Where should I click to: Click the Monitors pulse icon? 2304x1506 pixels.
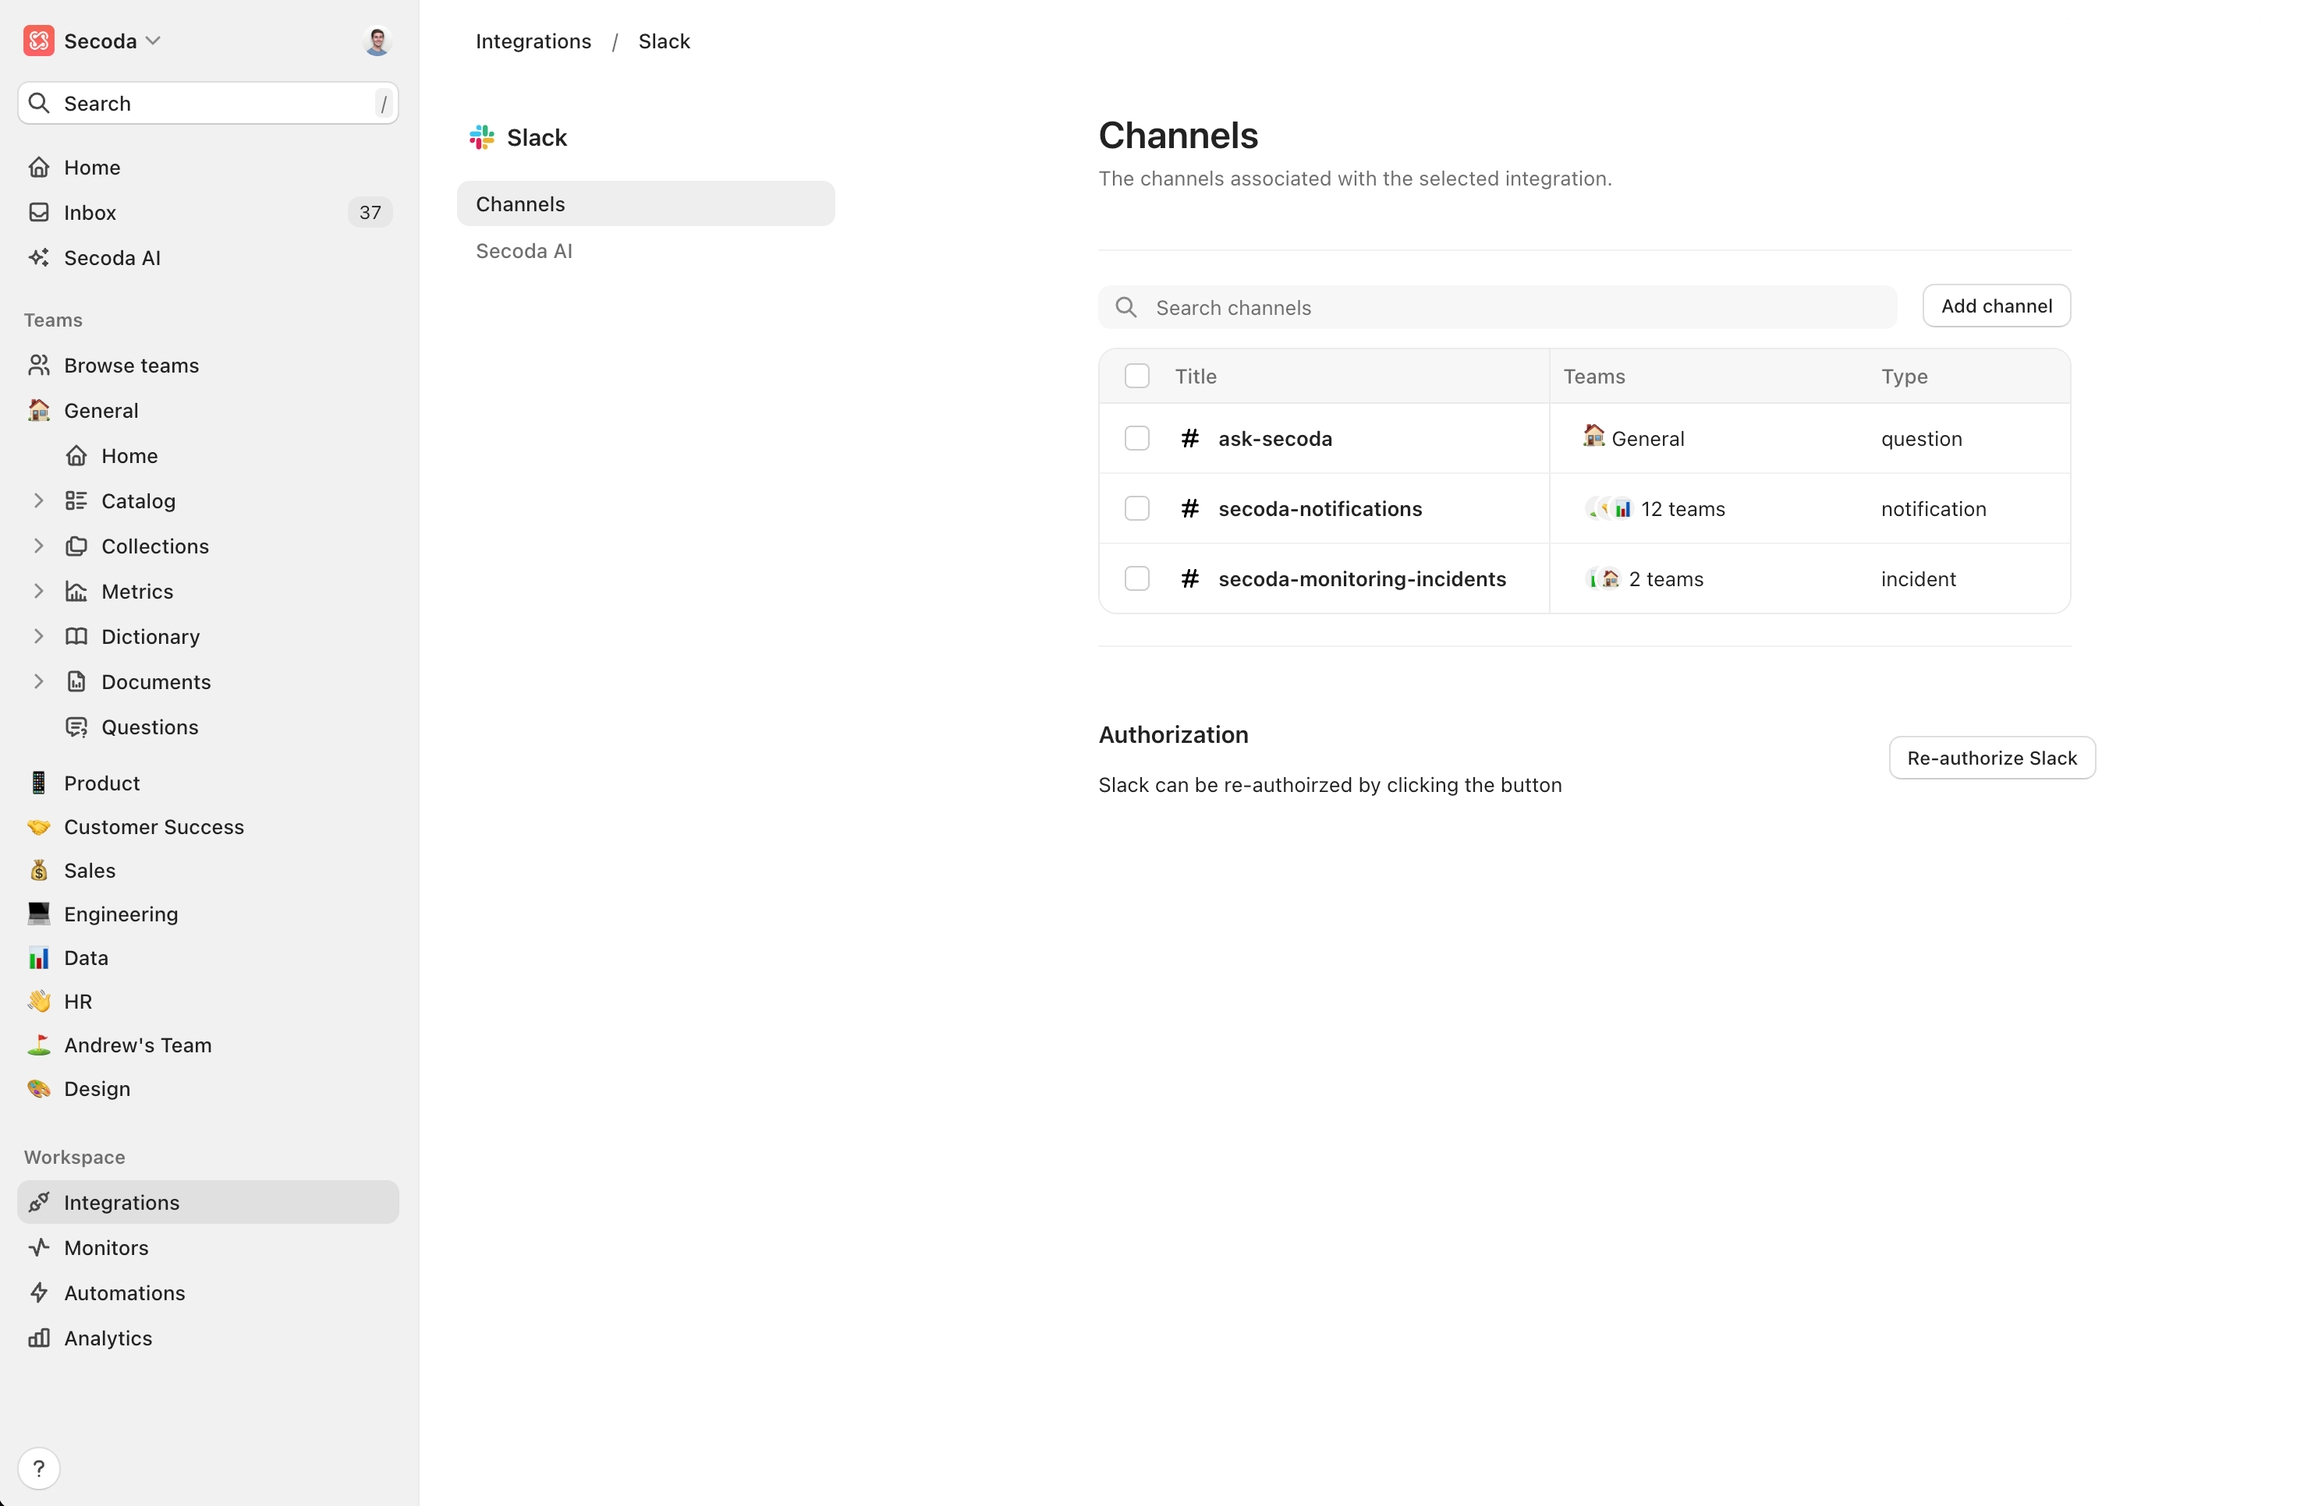[39, 1247]
